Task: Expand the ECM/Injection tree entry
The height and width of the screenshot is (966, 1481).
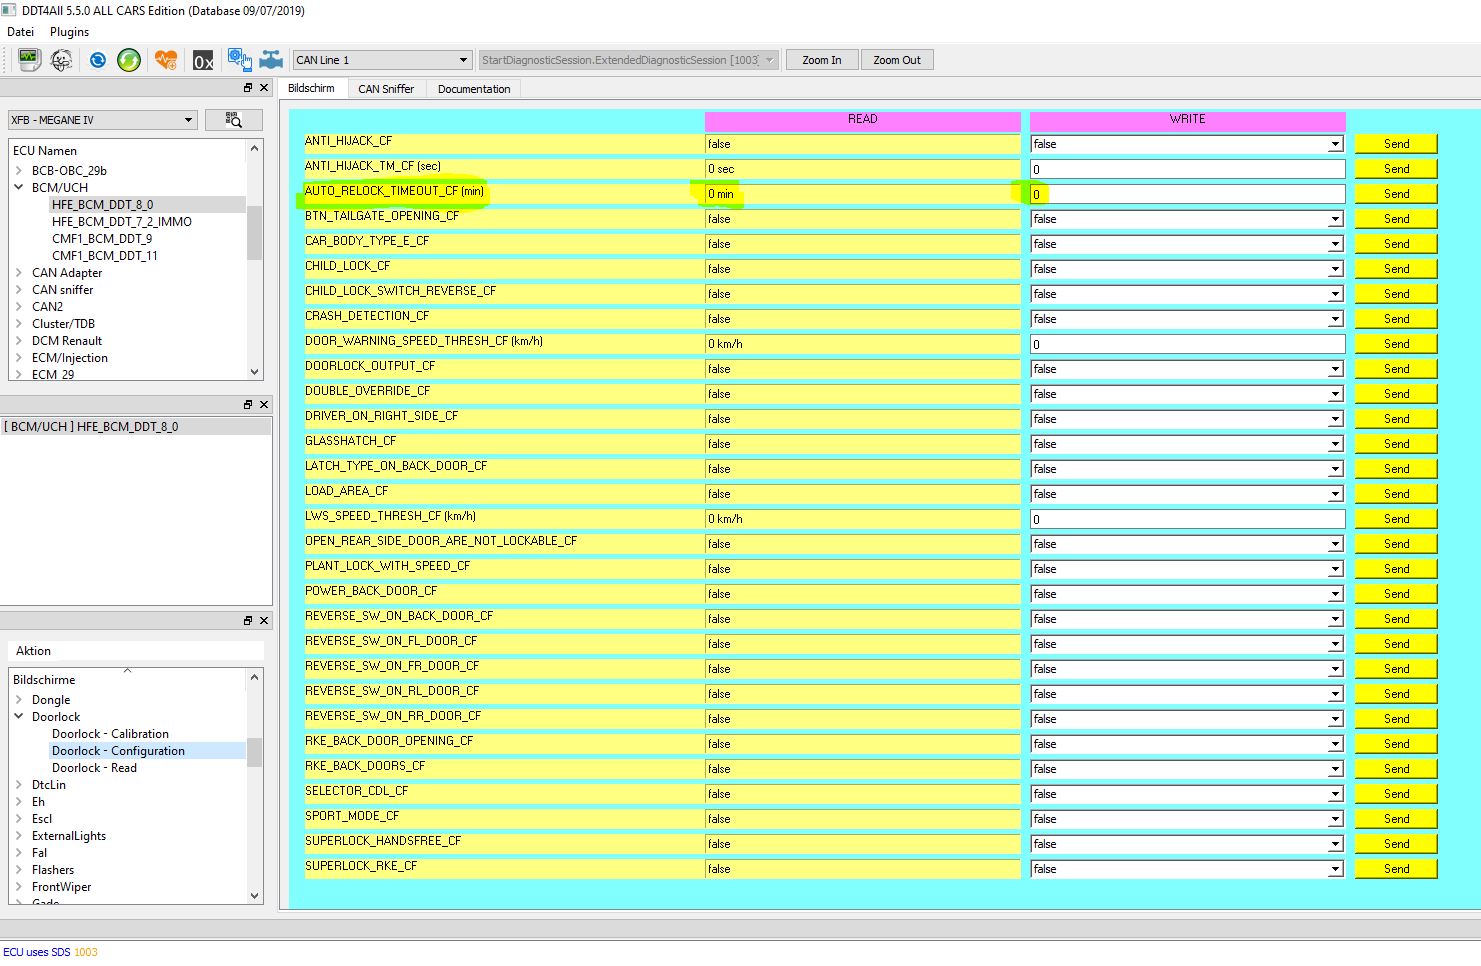Action: 20,357
